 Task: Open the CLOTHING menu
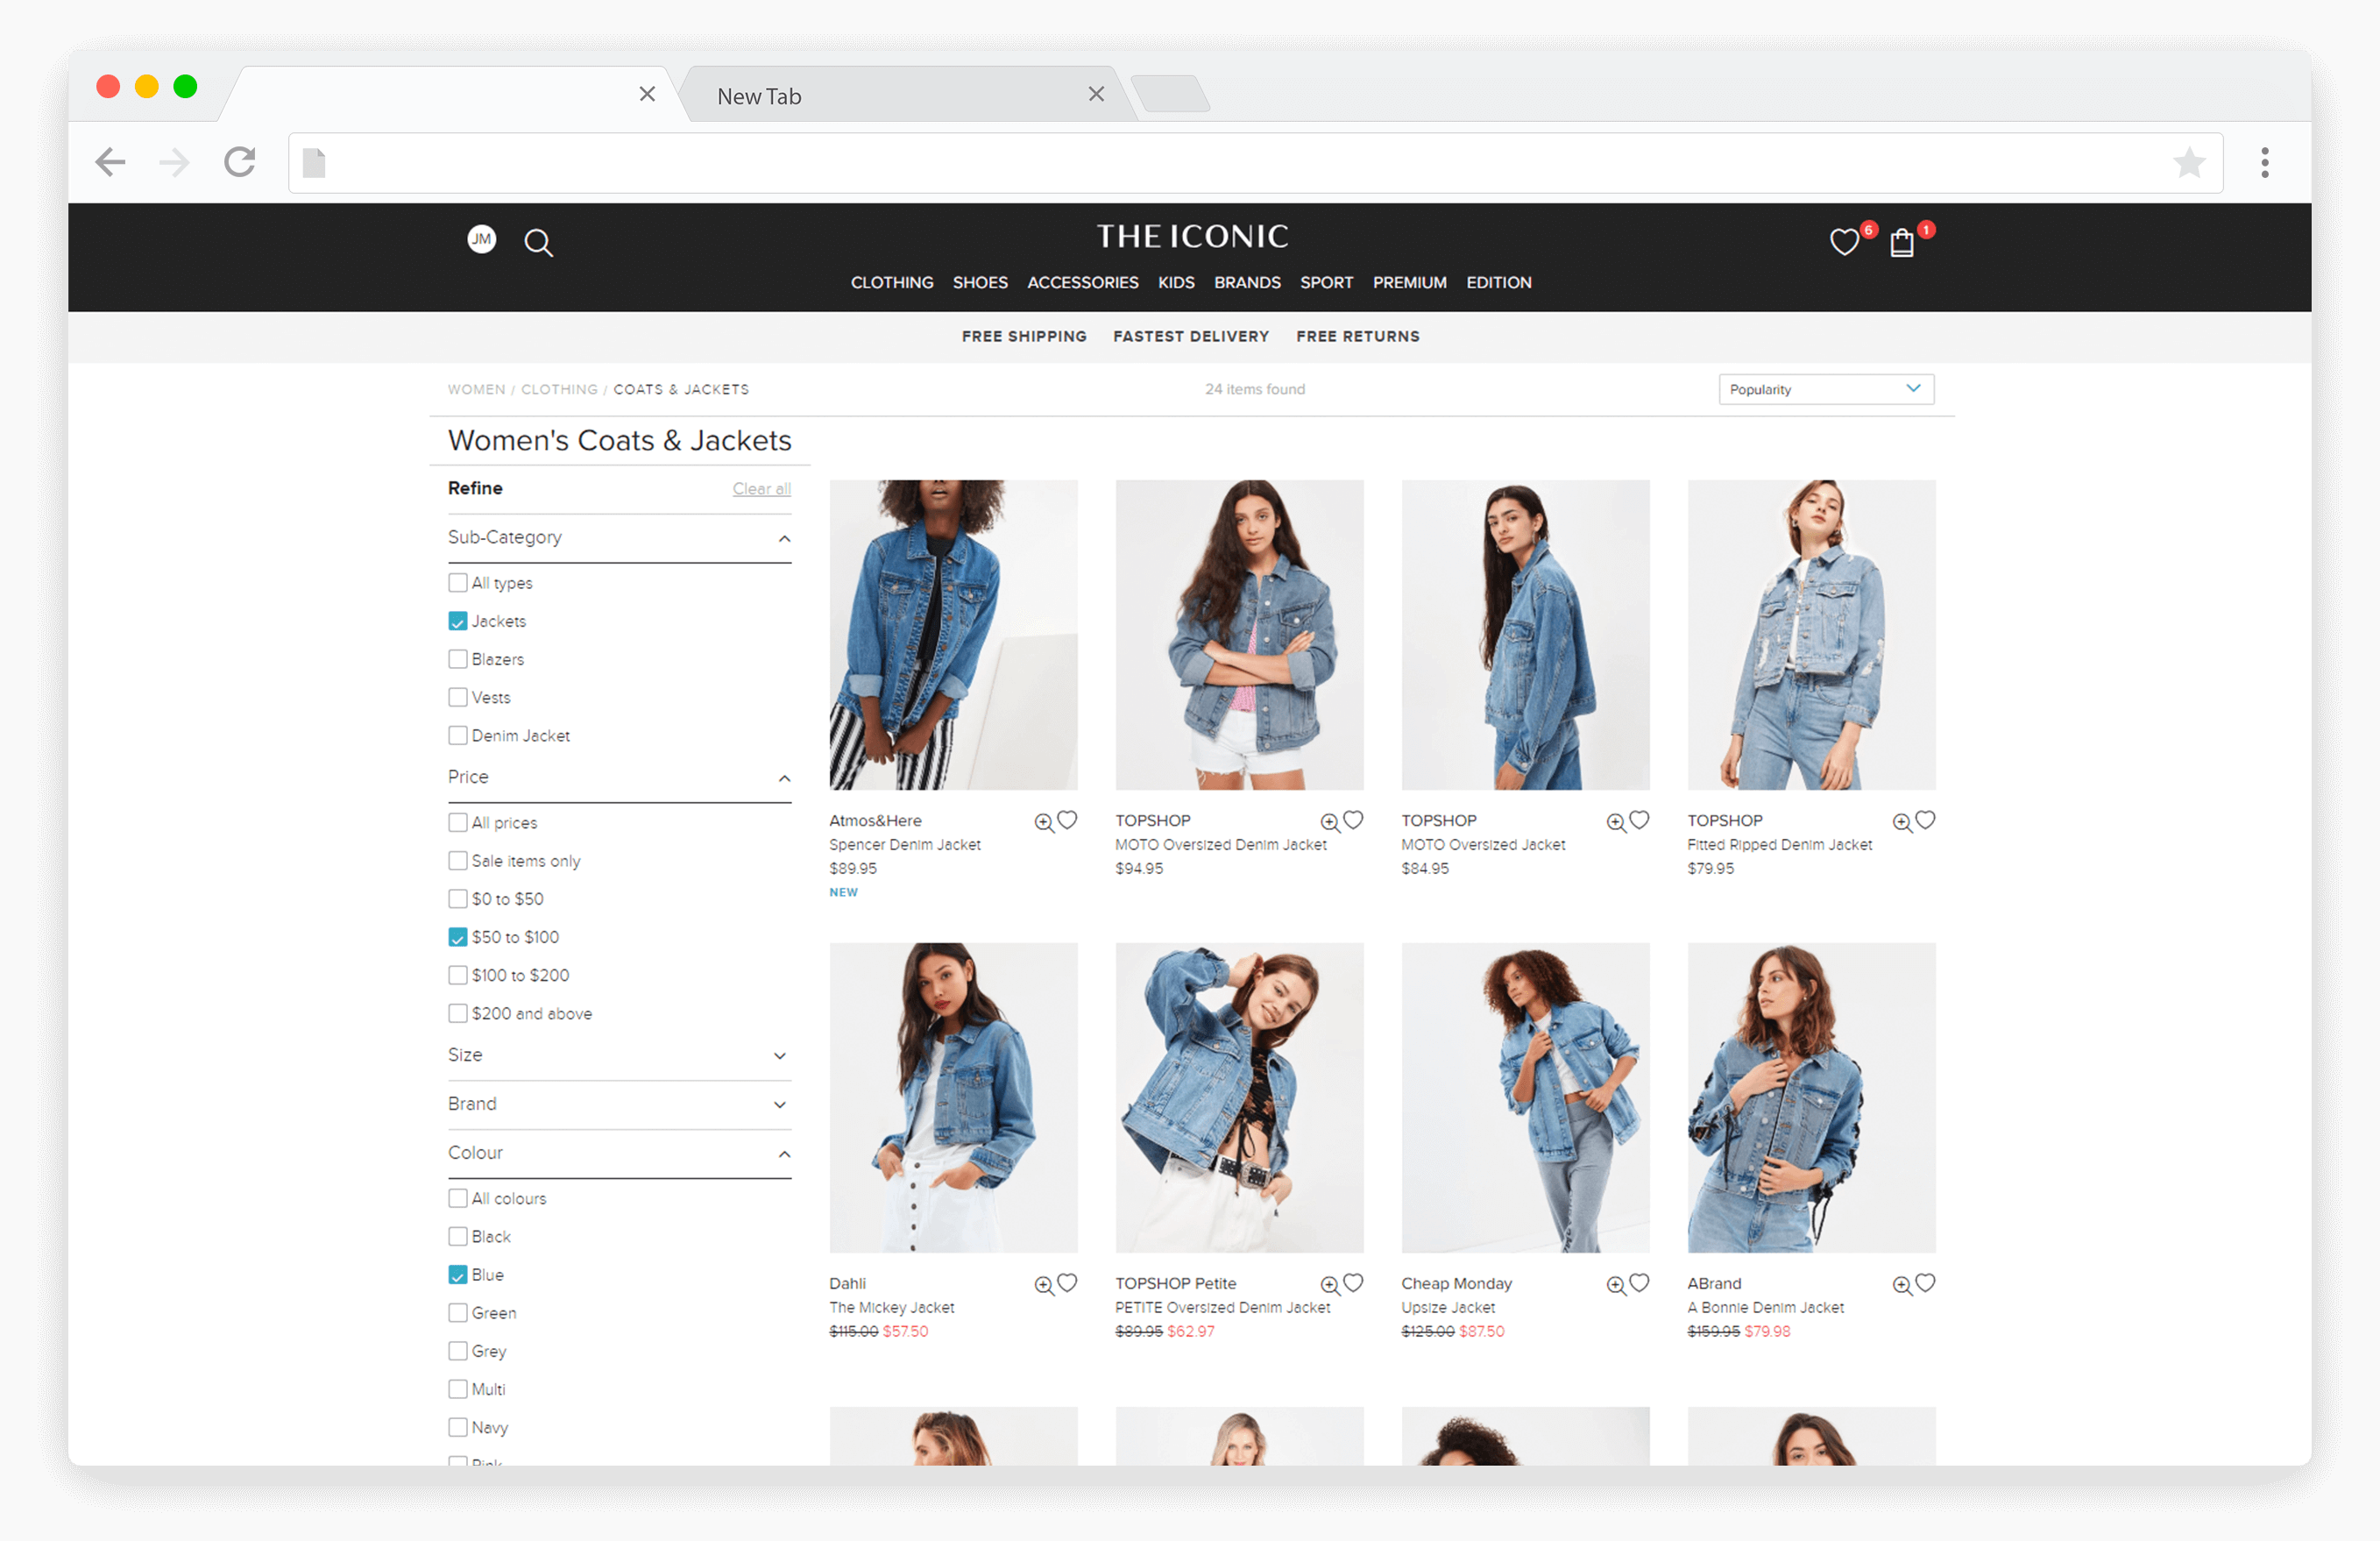pyautogui.click(x=892, y=283)
